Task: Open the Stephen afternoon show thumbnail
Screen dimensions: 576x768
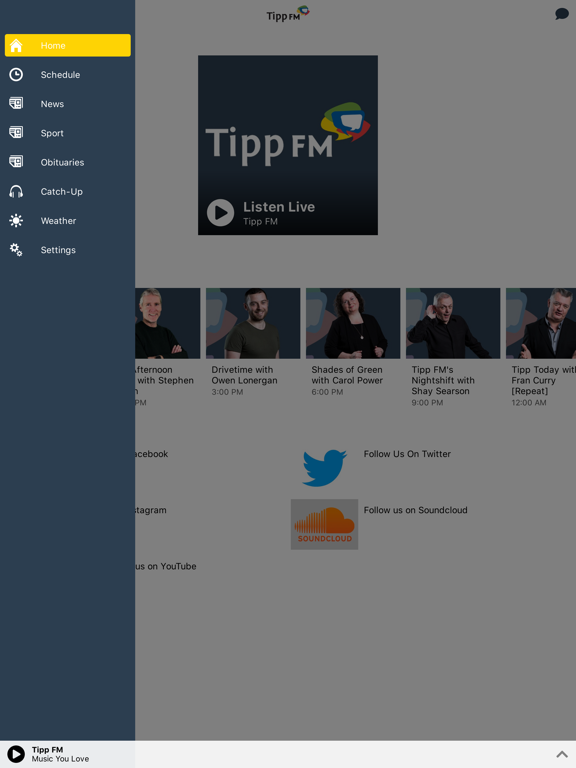Action: (x=168, y=323)
